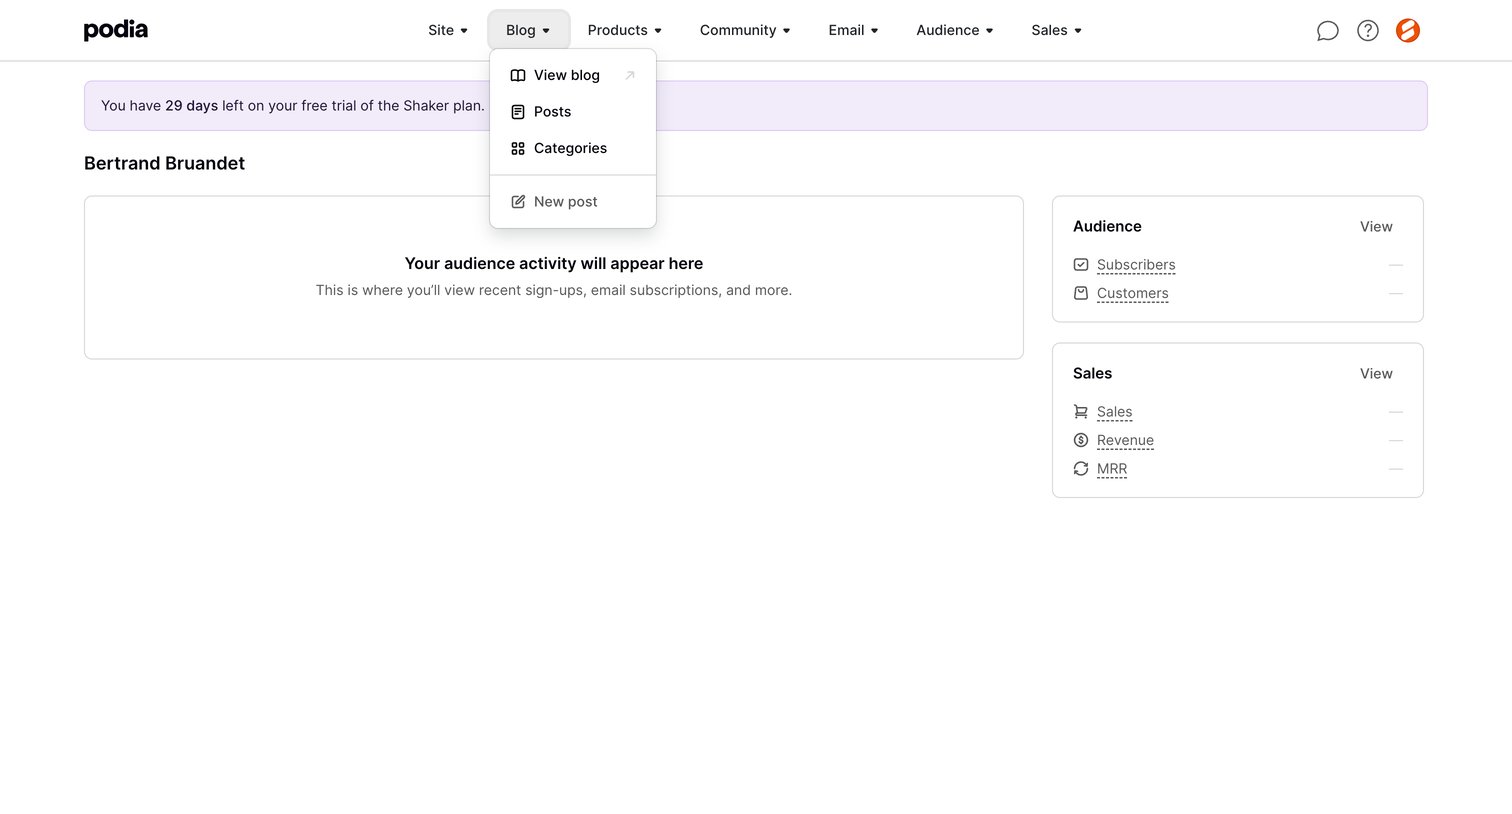Click the Subscribers checkmark icon
The image size is (1512, 814).
[1081, 265]
